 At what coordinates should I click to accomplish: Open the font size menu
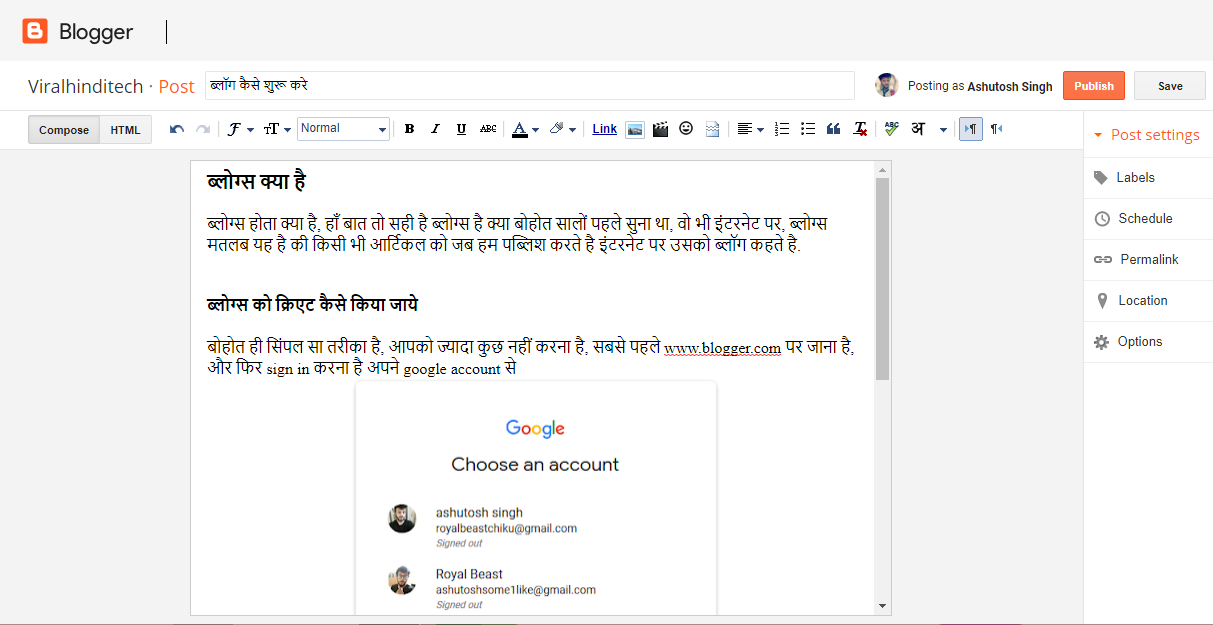277,129
